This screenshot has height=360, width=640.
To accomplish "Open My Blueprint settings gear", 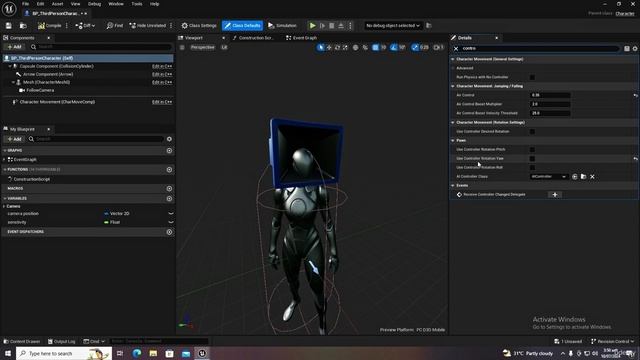I will [x=169, y=139].
